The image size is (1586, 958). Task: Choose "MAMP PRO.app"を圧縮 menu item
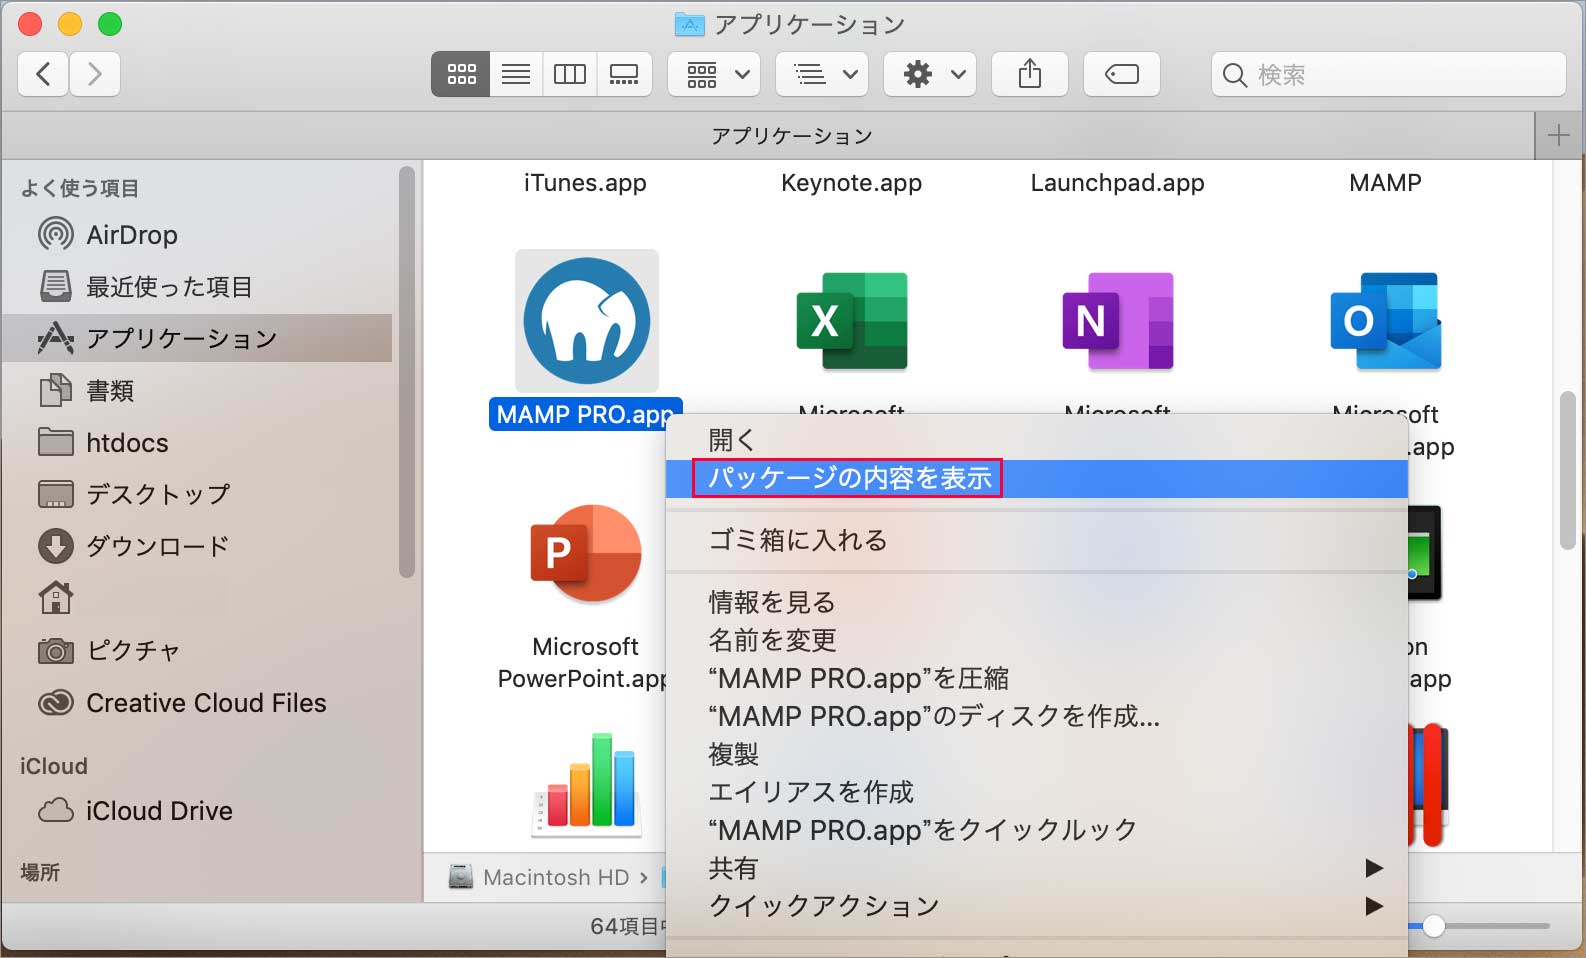(x=1037, y=678)
